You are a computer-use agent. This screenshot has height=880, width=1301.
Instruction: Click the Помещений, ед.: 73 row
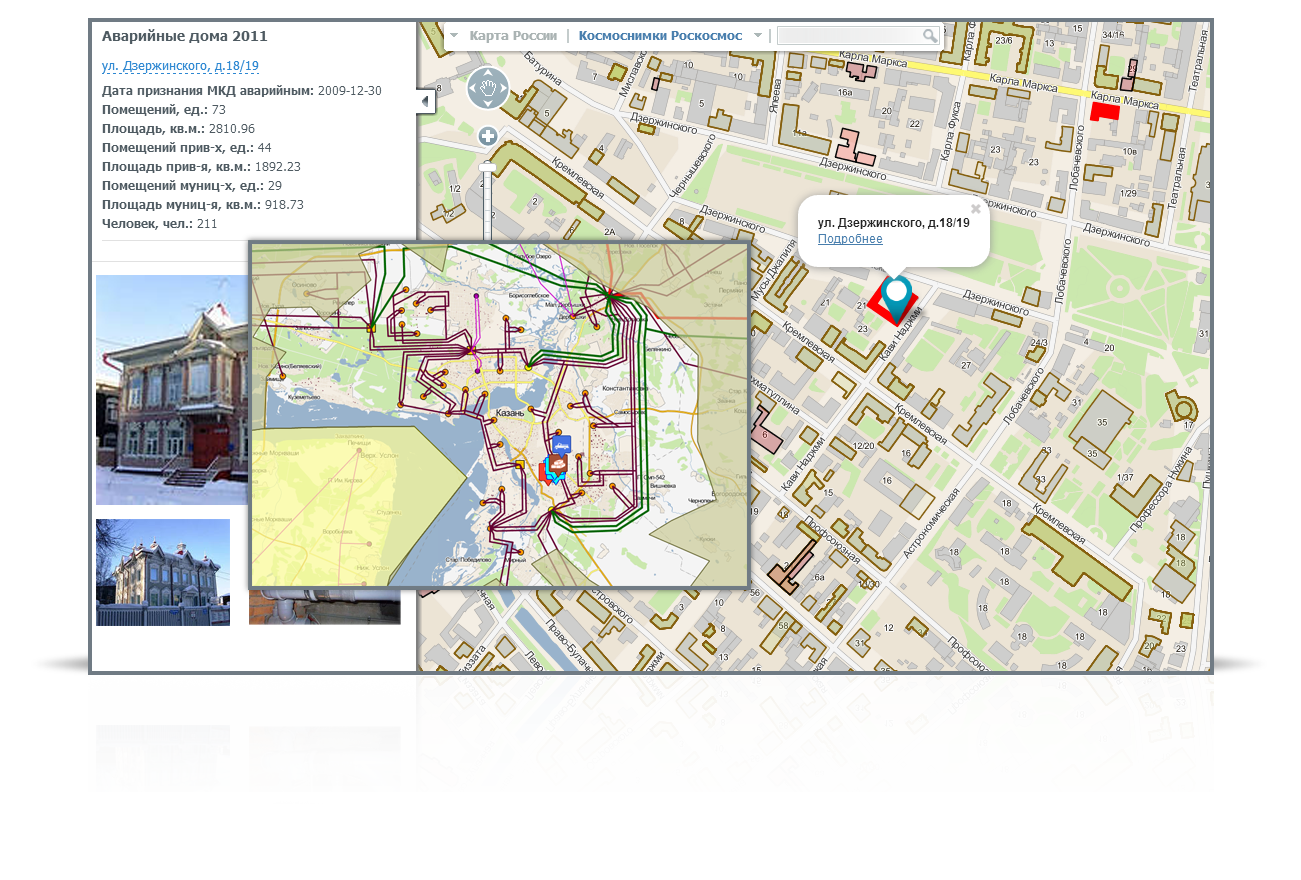point(164,110)
